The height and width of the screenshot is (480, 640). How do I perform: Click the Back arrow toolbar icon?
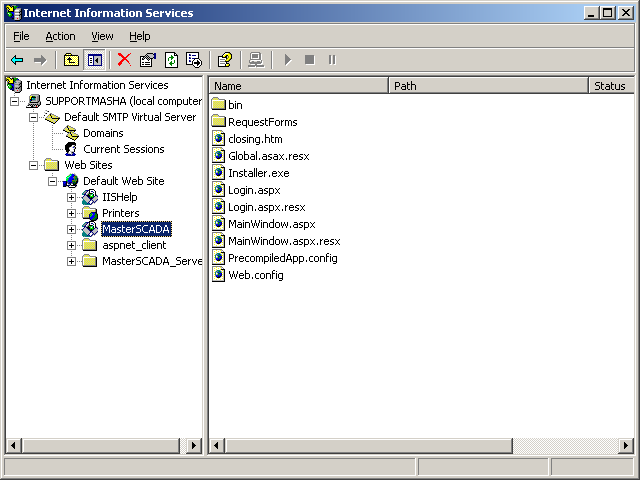17,60
